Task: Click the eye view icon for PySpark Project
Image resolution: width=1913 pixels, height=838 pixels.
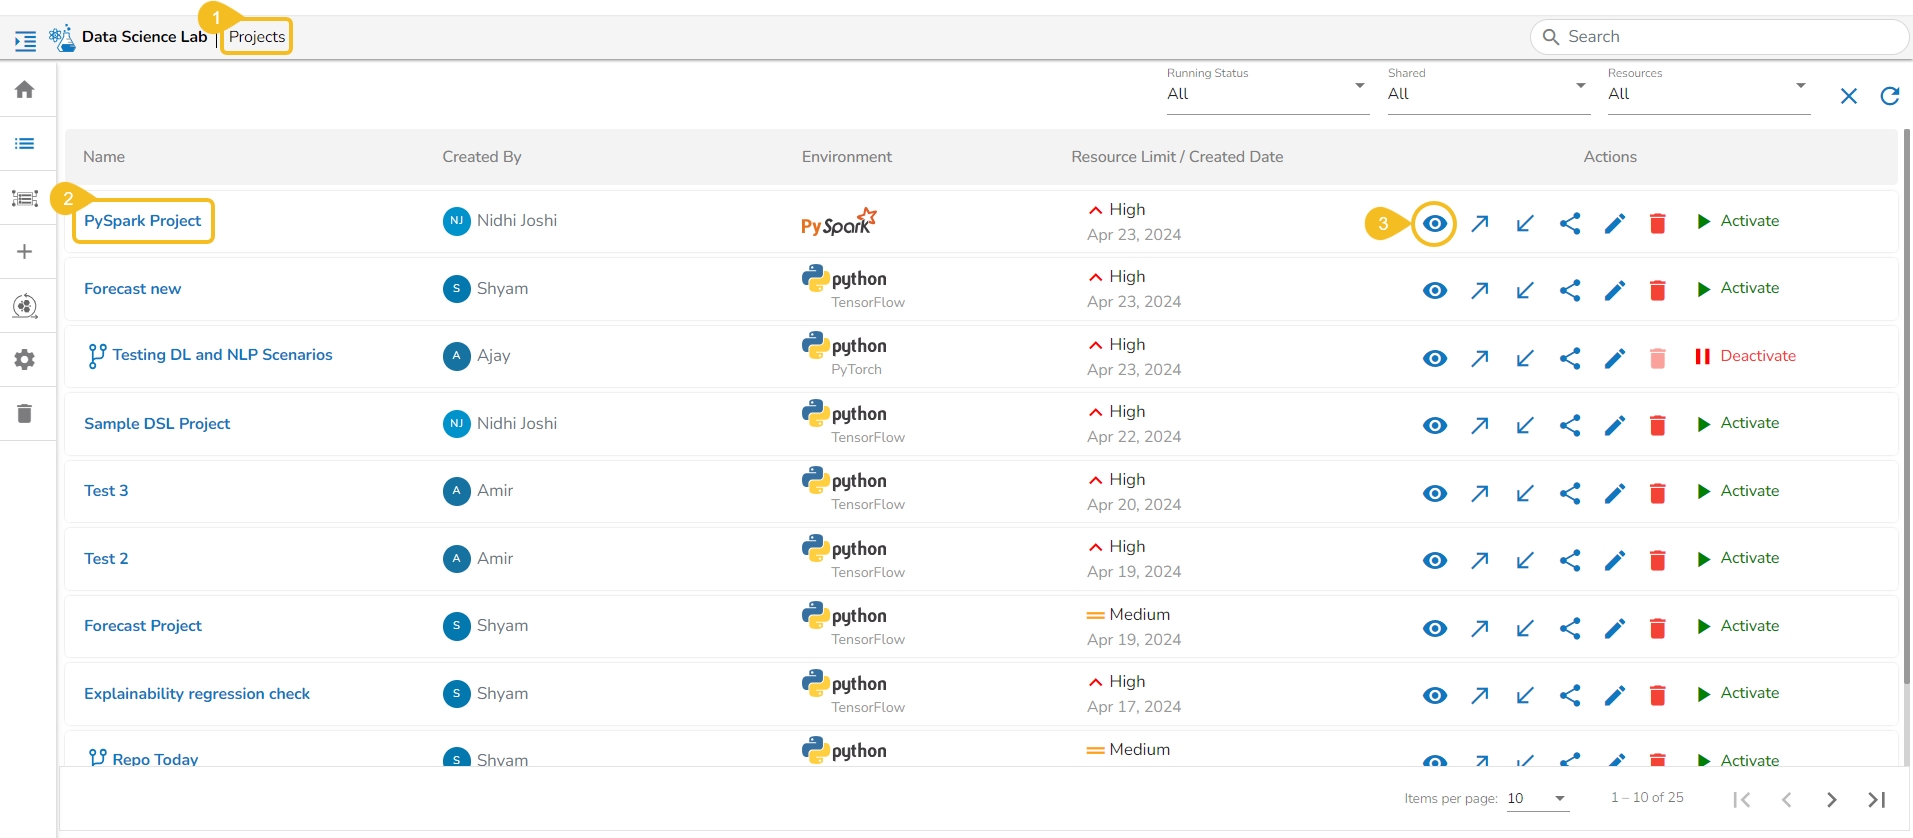Action: pyautogui.click(x=1434, y=223)
